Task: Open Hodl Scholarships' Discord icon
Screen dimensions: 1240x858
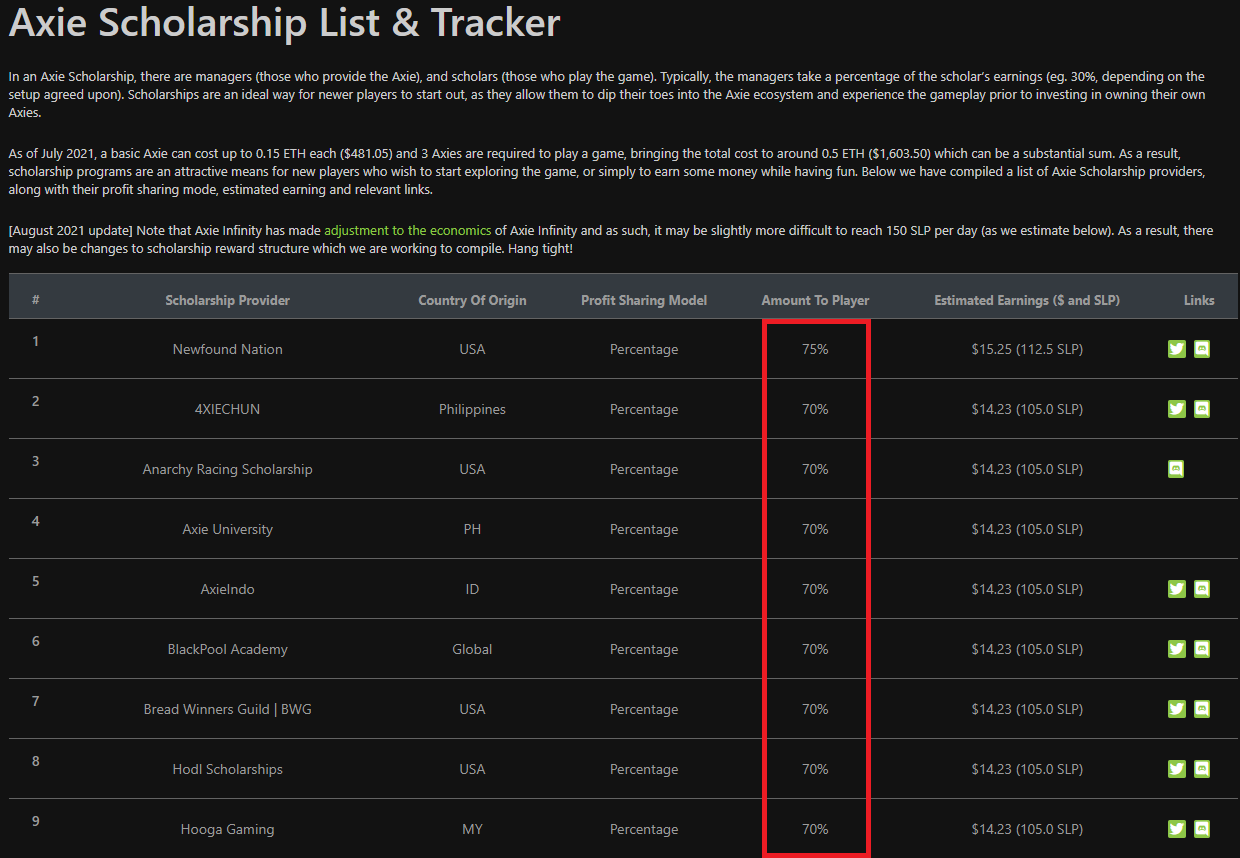Action: (1202, 769)
